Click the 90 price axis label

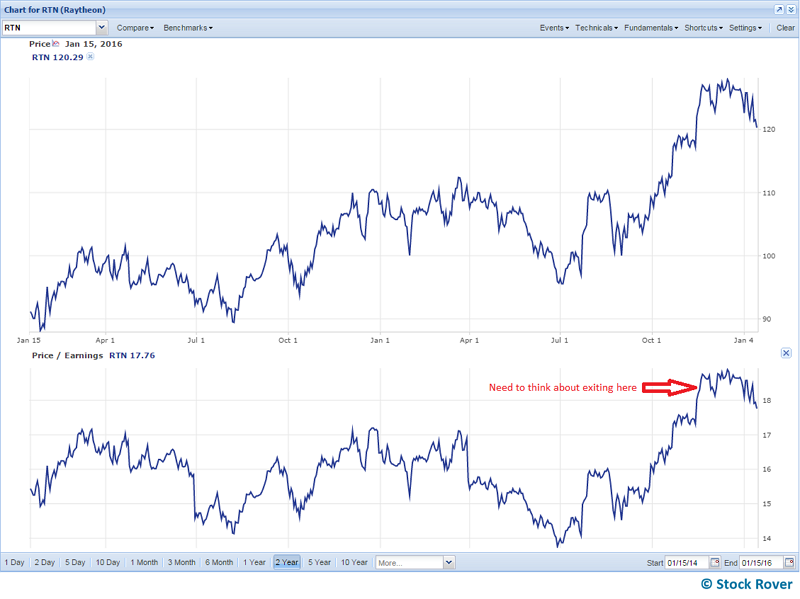pos(767,319)
